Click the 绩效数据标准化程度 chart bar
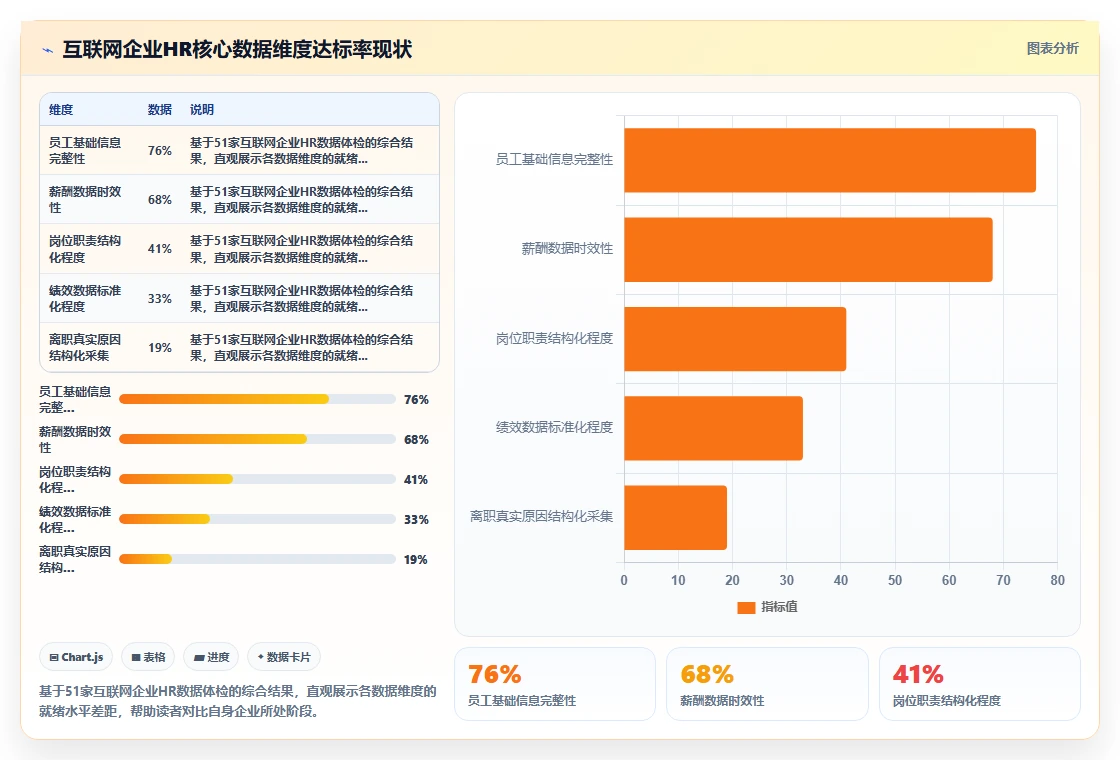The height and width of the screenshot is (760, 1120). (x=714, y=428)
